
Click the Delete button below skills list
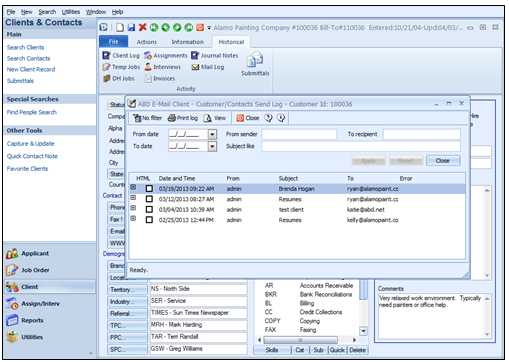click(x=358, y=350)
